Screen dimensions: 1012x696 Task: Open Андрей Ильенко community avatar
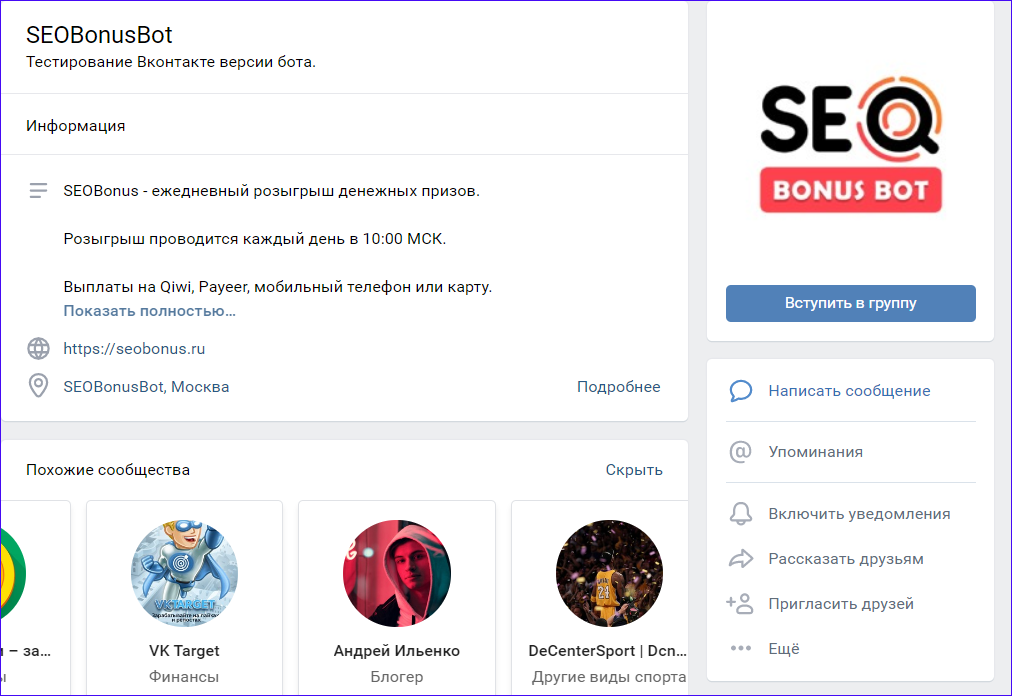pyautogui.click(x=397, y=573)
